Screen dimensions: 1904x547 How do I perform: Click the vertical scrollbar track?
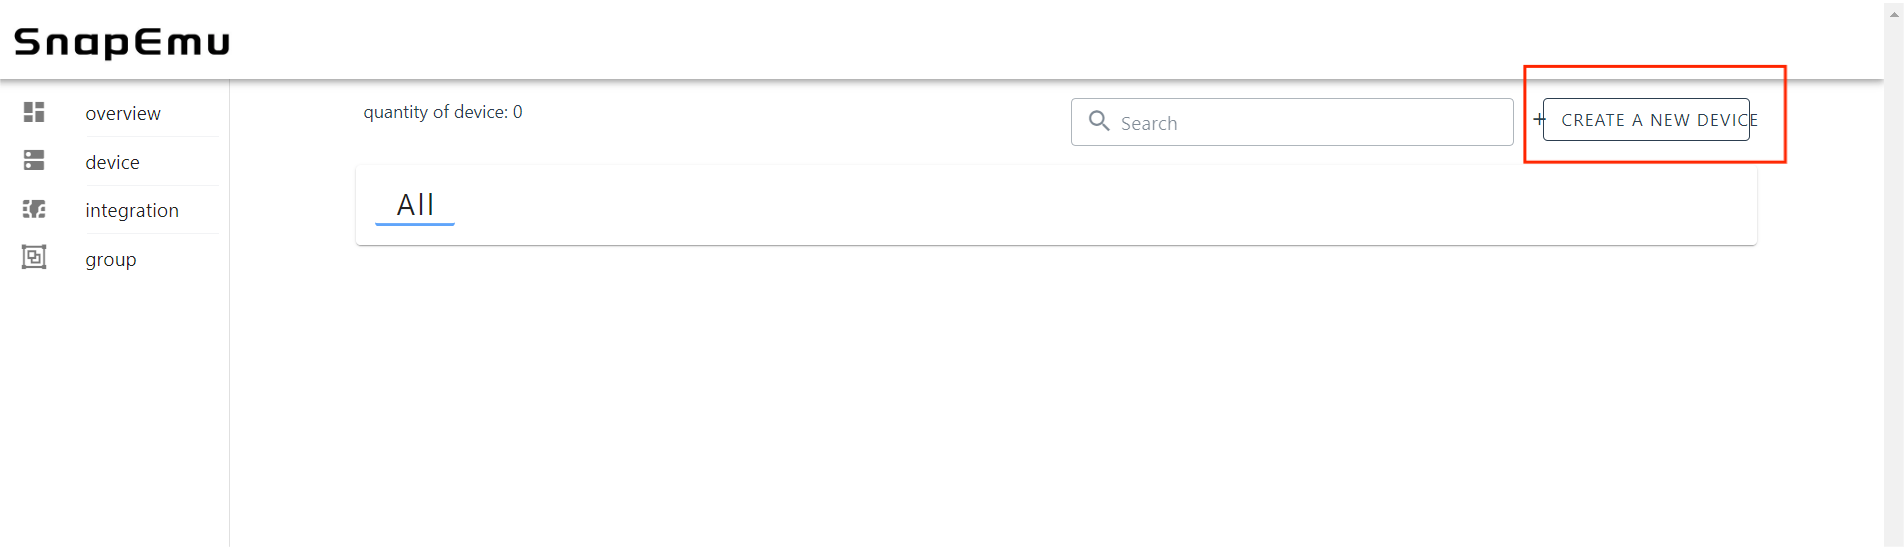1894,300
